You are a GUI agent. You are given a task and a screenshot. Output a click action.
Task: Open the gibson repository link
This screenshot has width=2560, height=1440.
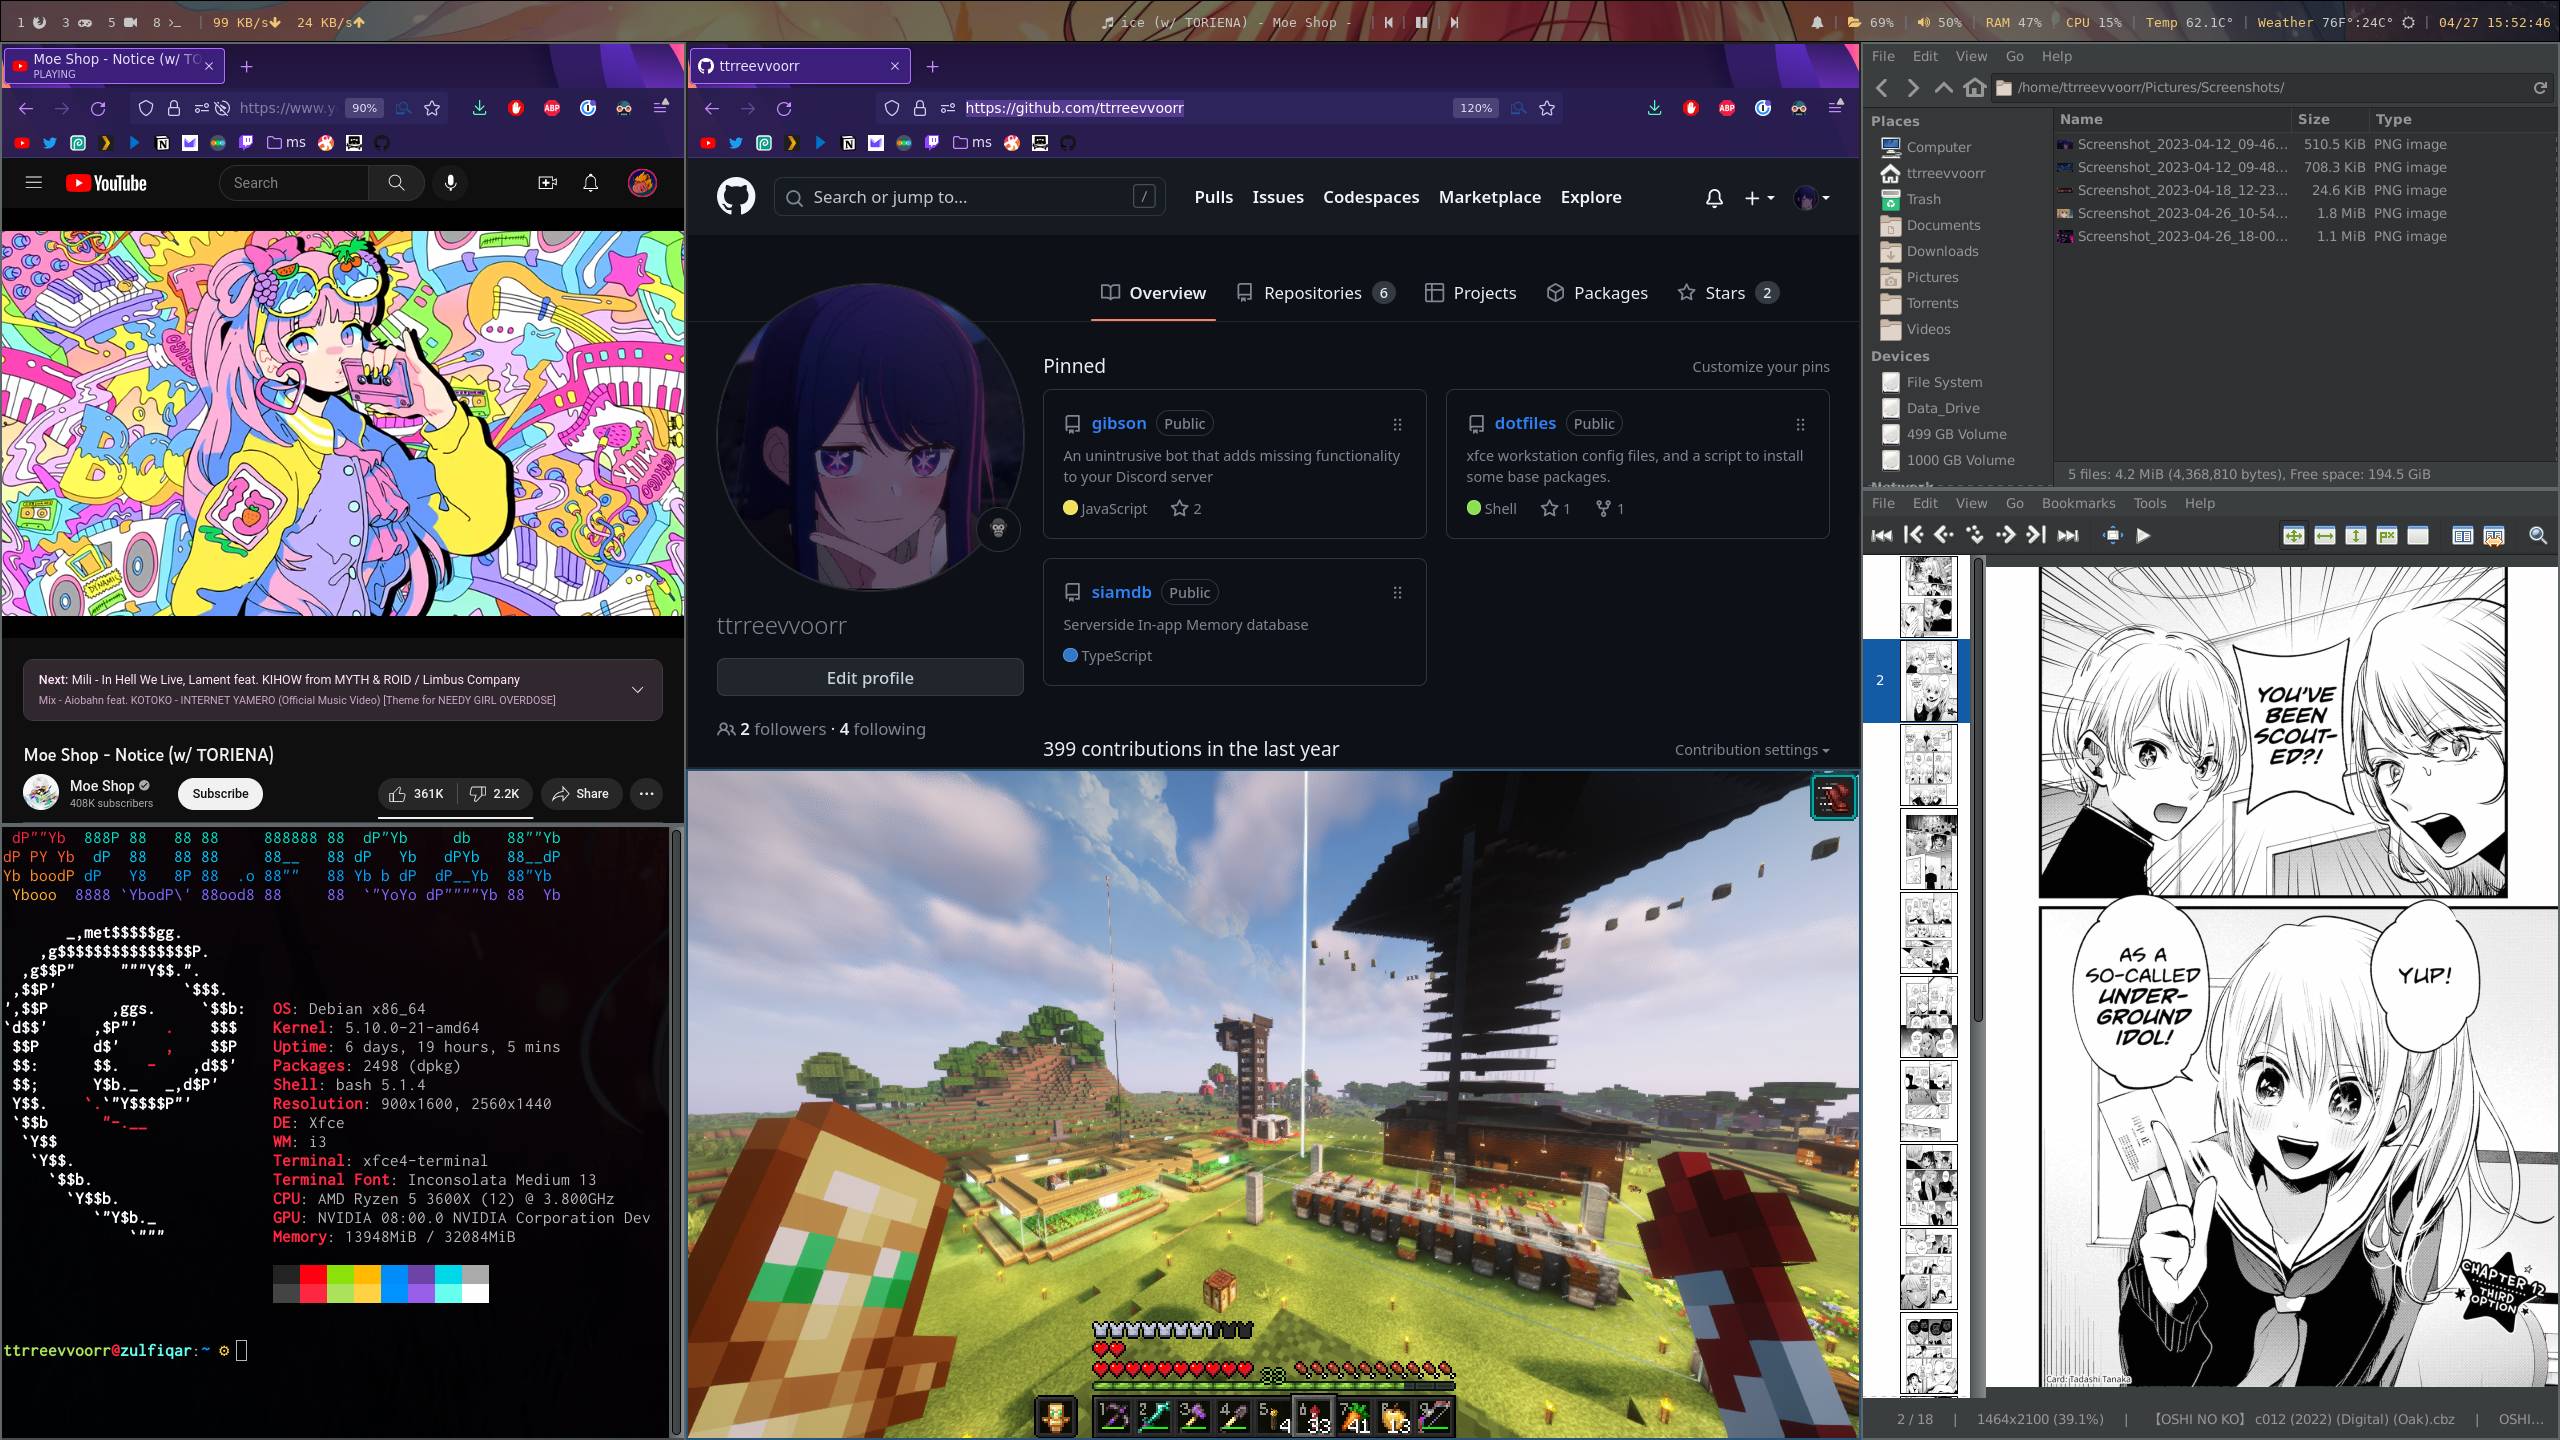coord(1118,423)
